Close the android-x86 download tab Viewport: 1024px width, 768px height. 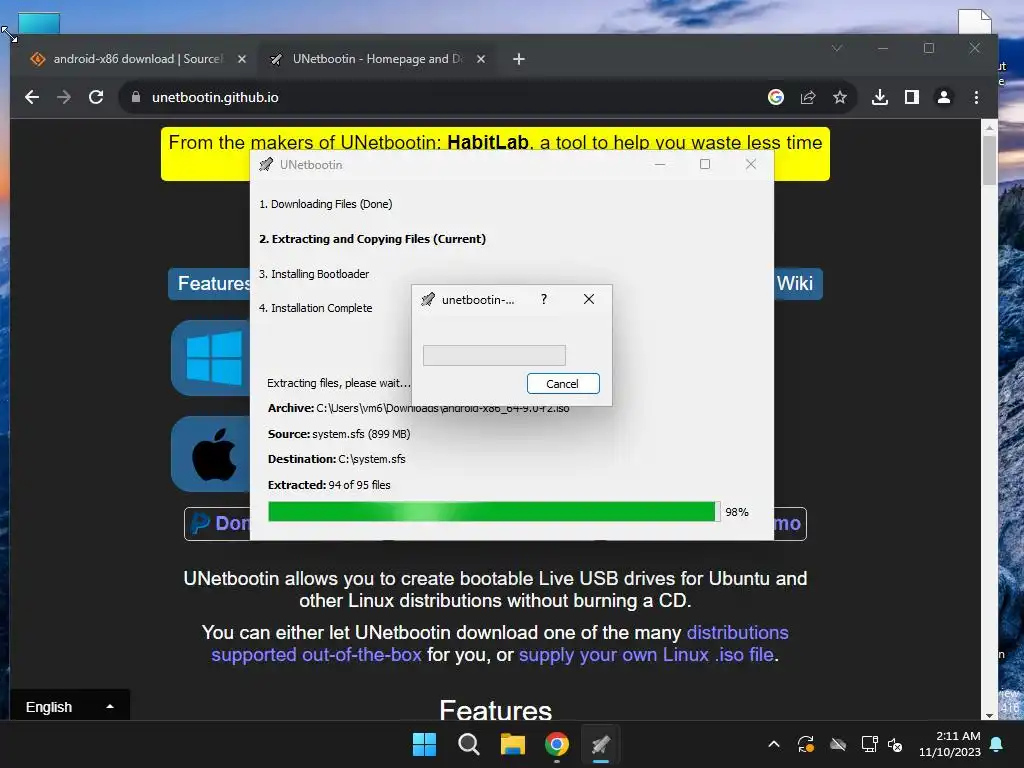tap(242, 59)
